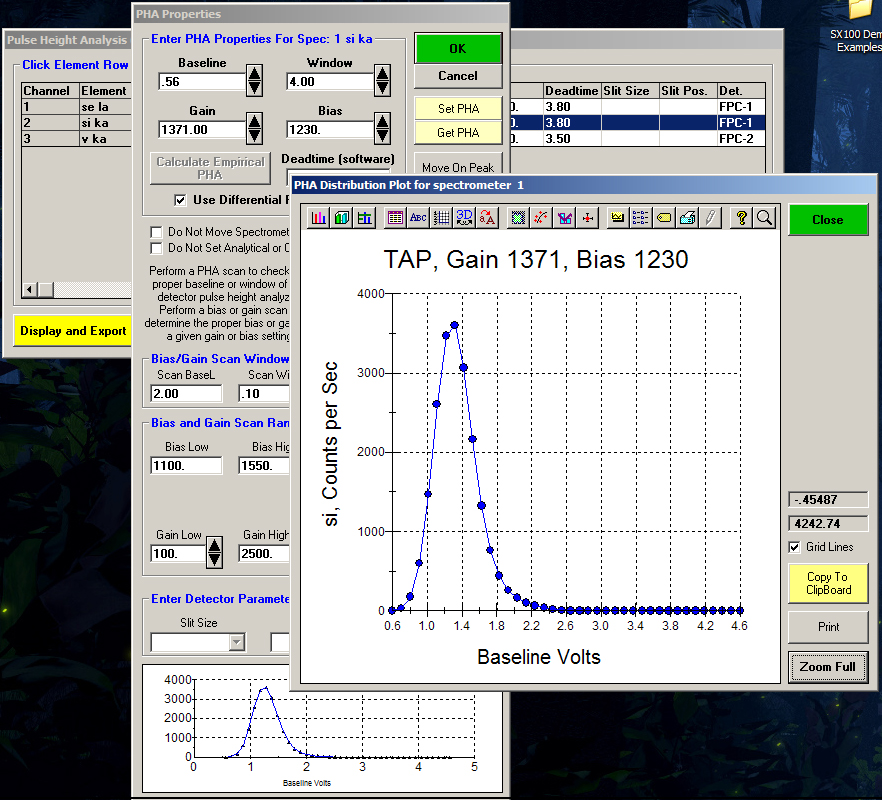Click the Copy To ClipBoard button
This screenshot has height=800, width=882.
click(x=827, y=583)
